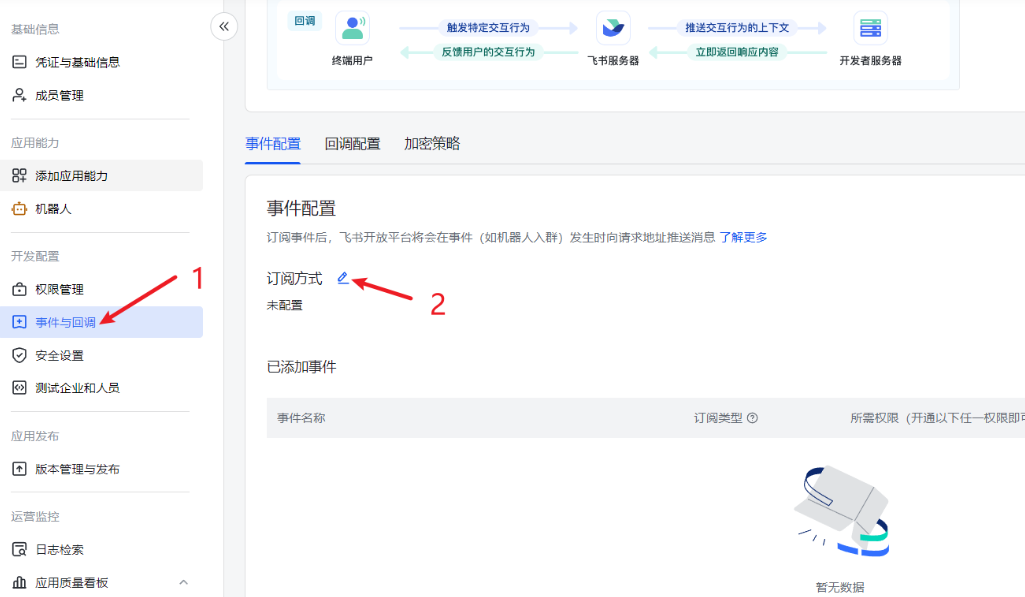Click the 事件名称 column header
The height and width of the screenshot is (597, 1025).
pos(301,418)
